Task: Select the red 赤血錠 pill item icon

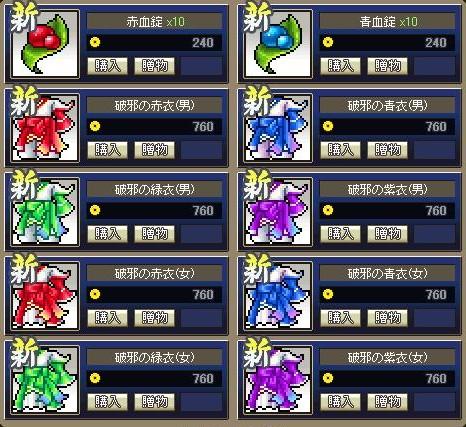Action: 45,44
